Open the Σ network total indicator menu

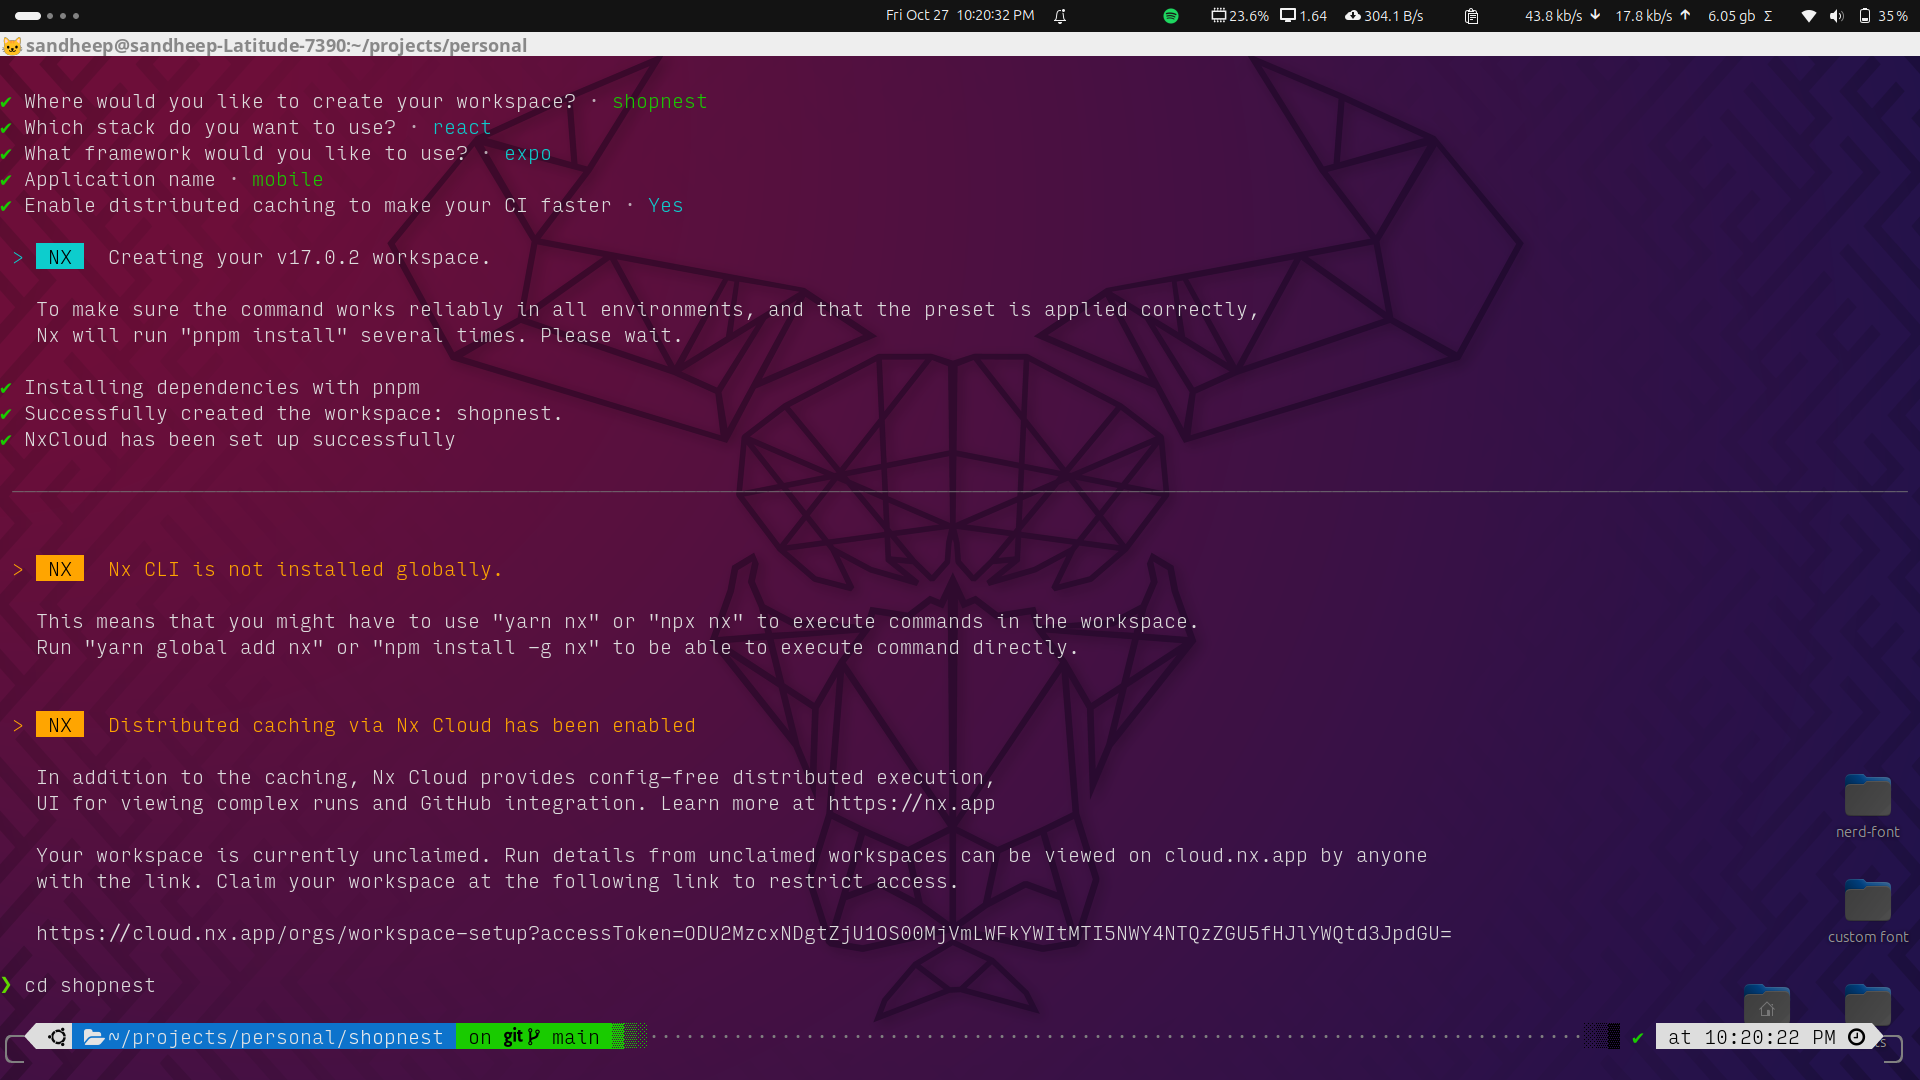tap(1742, 16)
